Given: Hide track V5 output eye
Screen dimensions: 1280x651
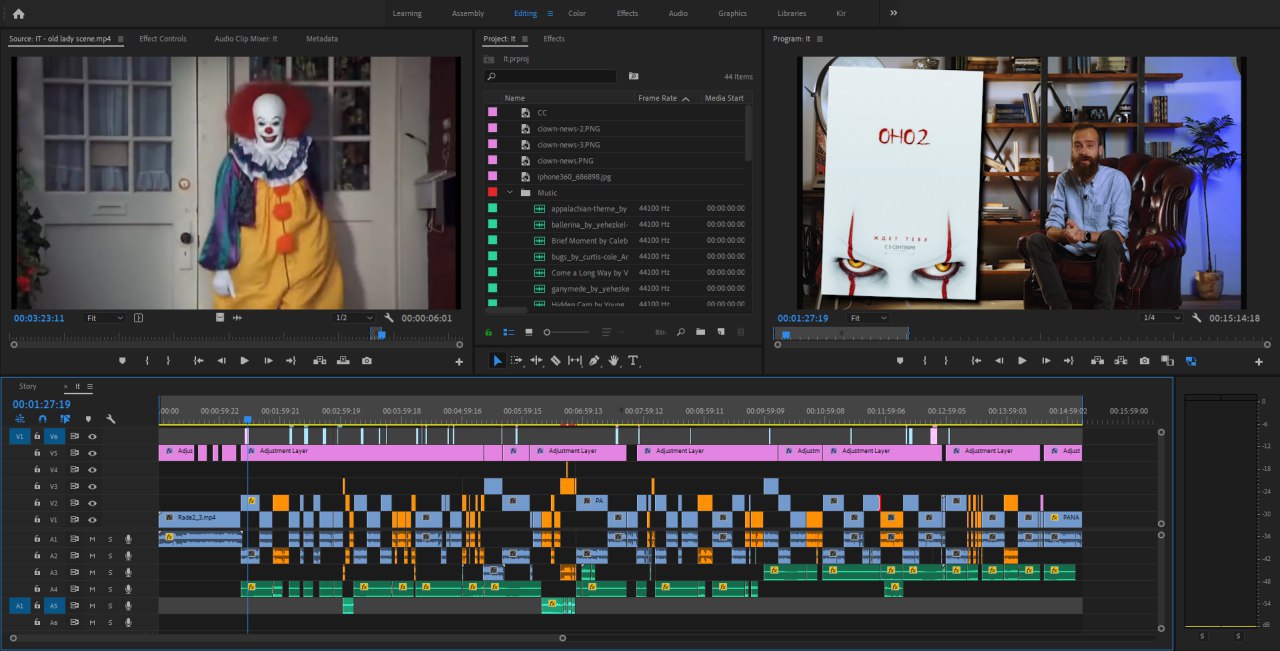Looking at the screenshot, I should [92, 453].
